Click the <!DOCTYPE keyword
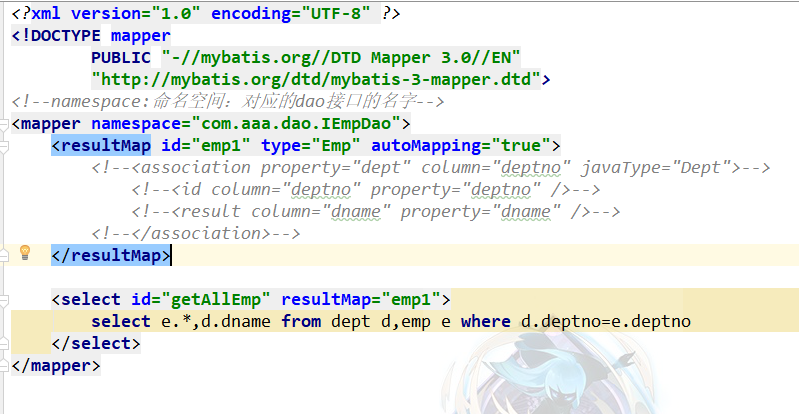 (x=56, y=36)
